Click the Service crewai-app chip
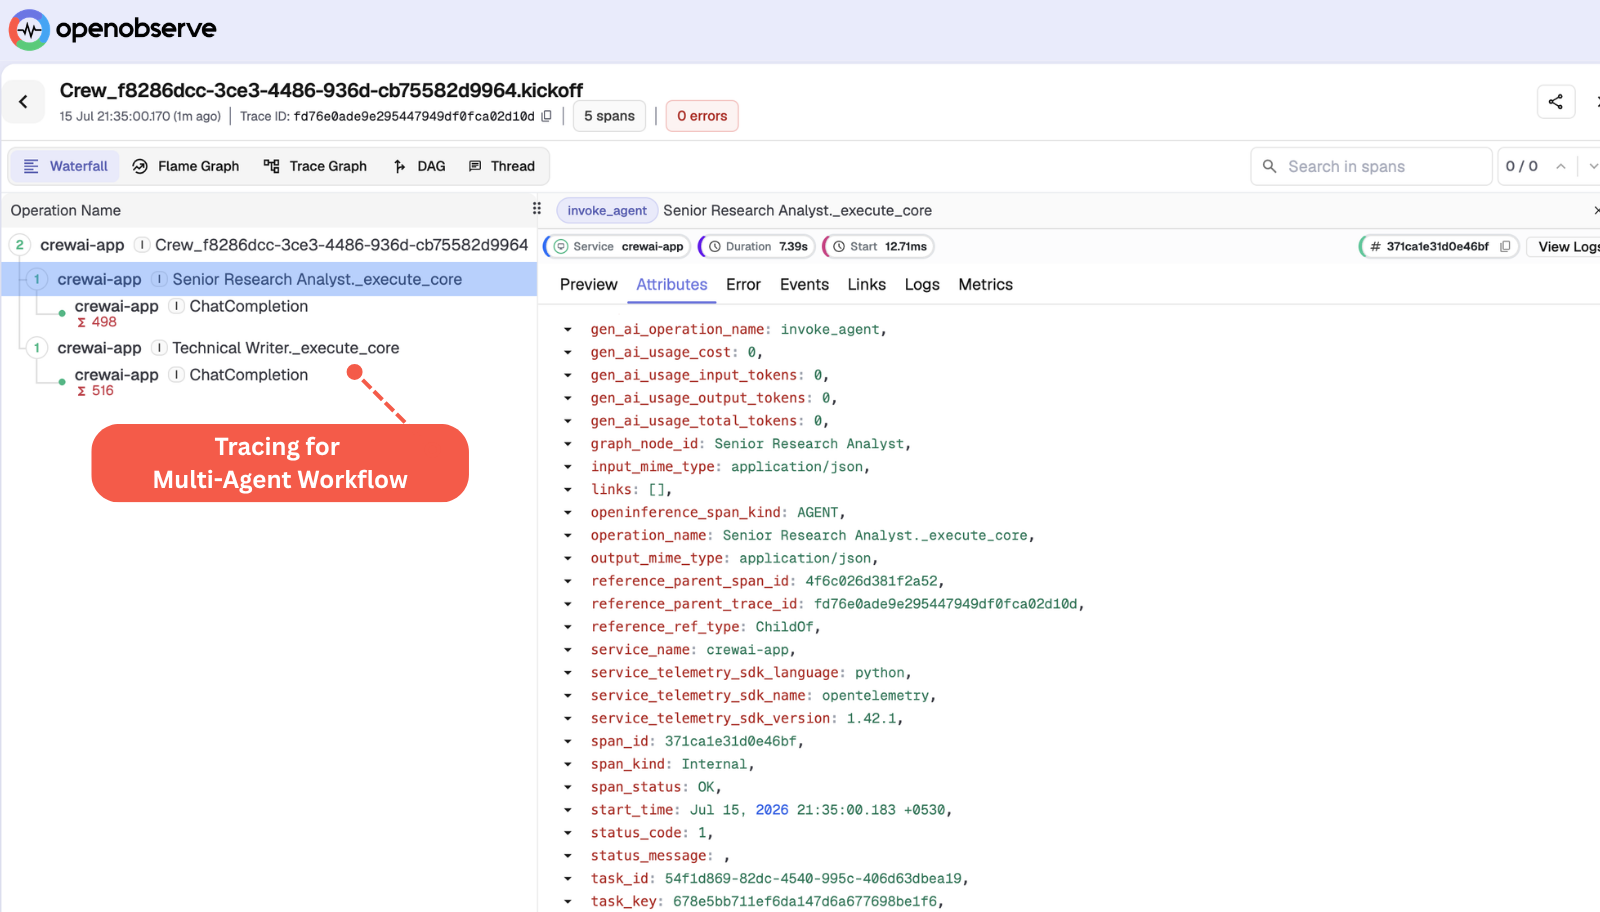Viewport: 1600px width, 912px height. [x=618, y=246]
